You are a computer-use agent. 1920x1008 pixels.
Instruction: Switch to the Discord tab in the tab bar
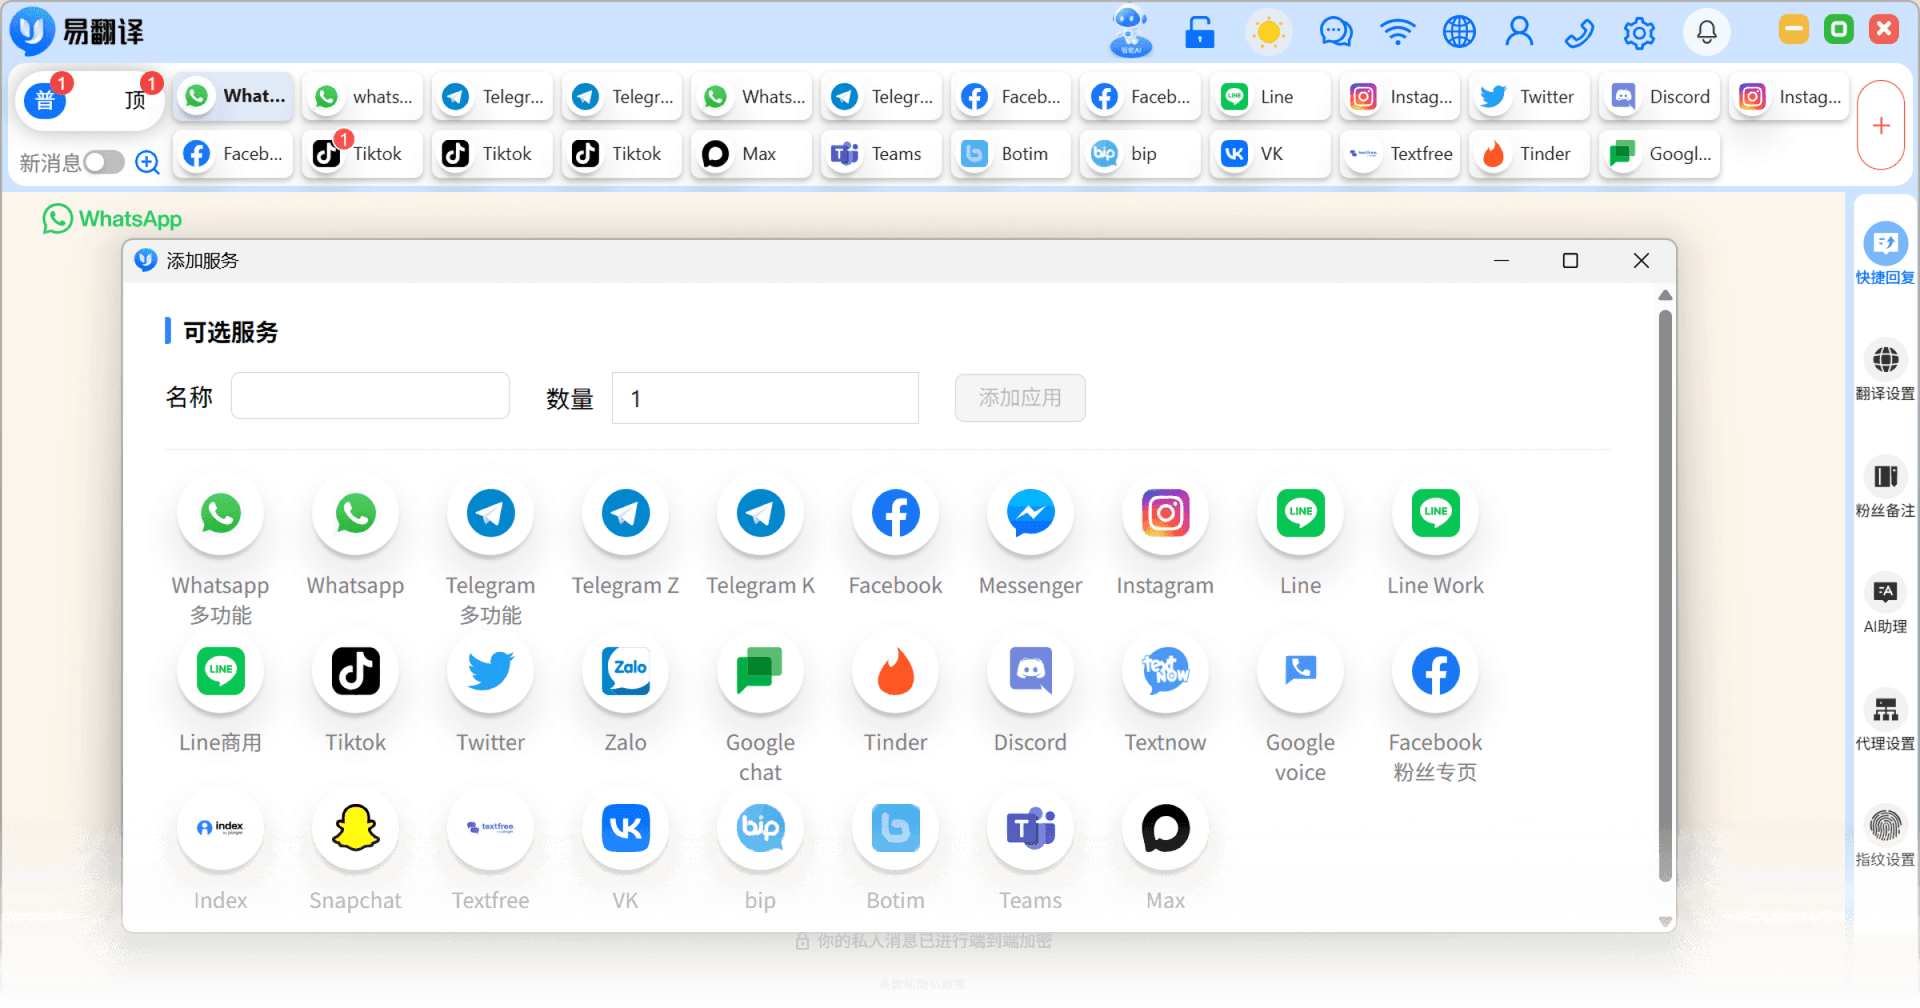coord(1659,97)
